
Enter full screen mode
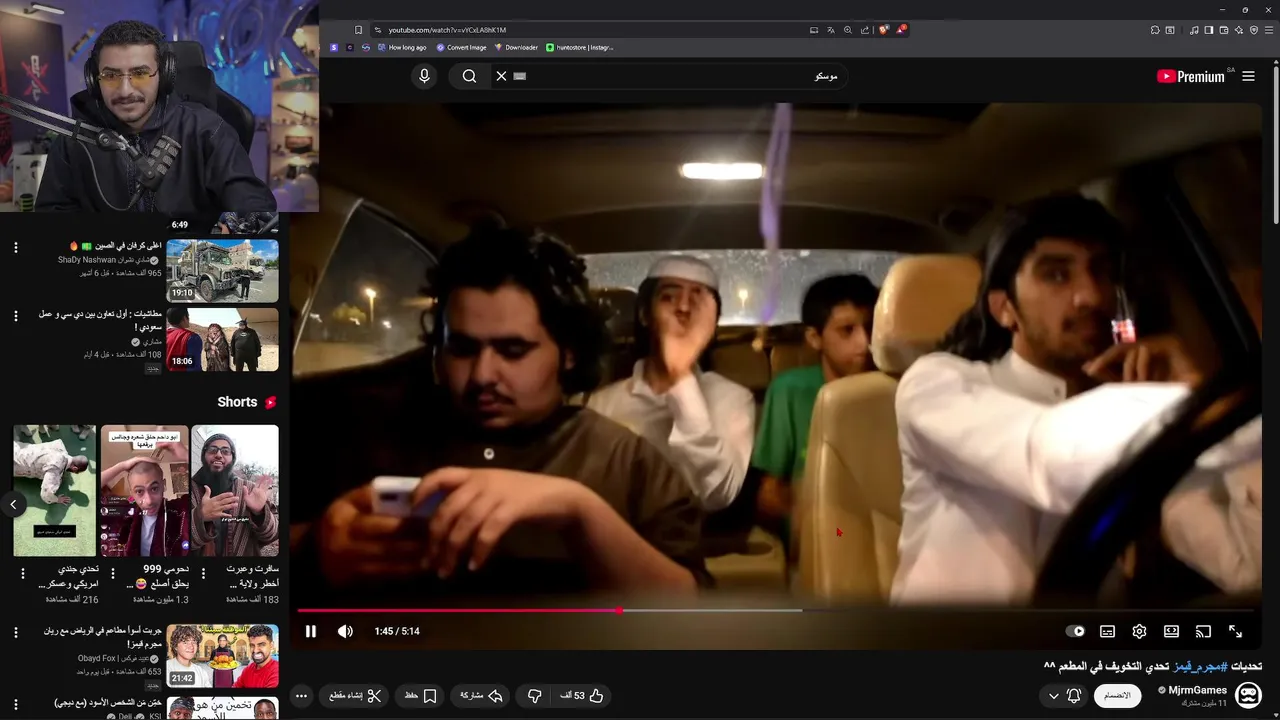tap(1235, 631)
